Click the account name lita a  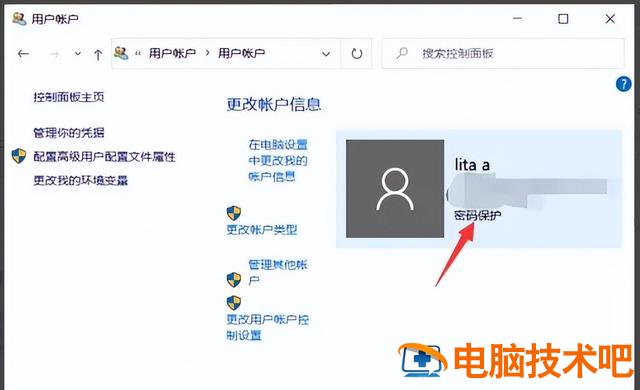coord(472,165)
